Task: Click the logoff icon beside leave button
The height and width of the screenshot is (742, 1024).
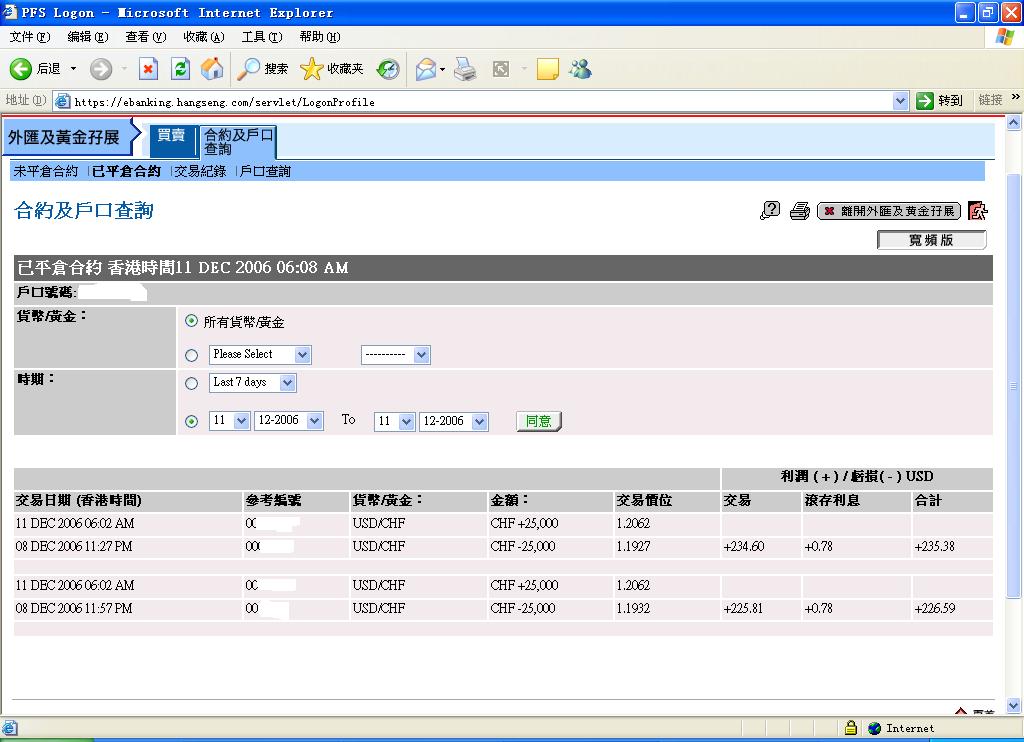Action: click(978, 210)
